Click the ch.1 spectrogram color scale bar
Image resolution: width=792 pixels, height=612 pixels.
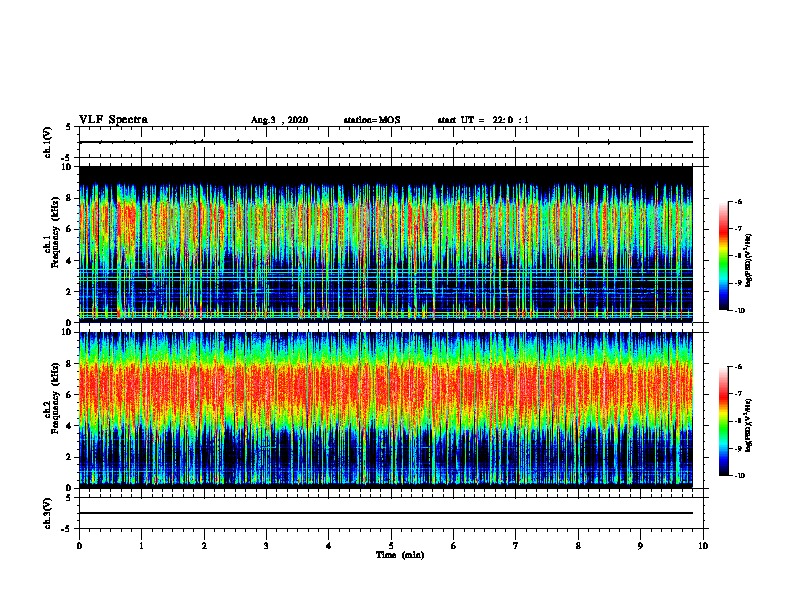click(x=724, y=256)
